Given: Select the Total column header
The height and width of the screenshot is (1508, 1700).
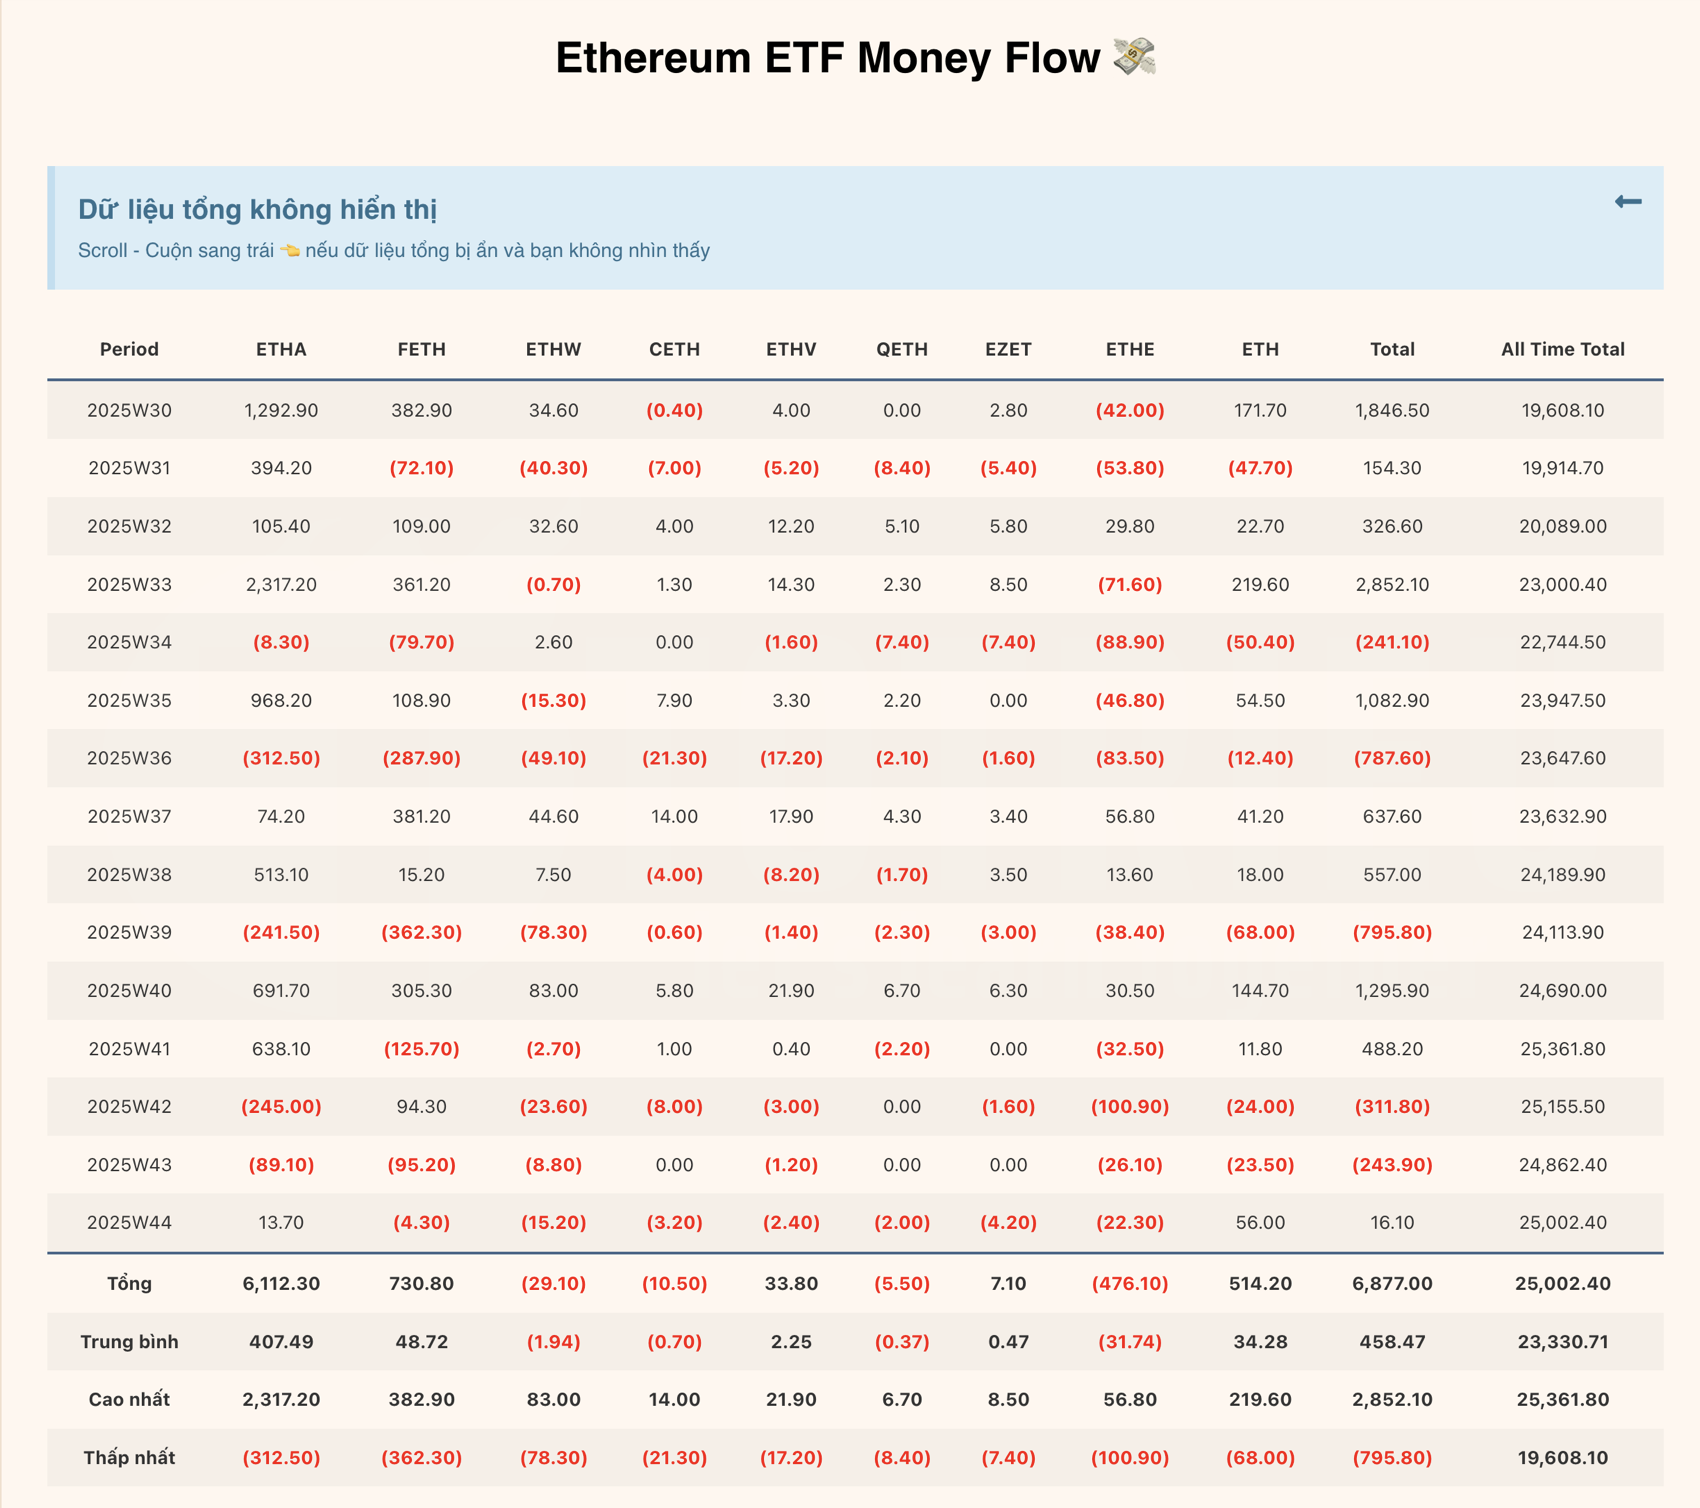Looking at the screenshot, I should [x=1392, y=349].
